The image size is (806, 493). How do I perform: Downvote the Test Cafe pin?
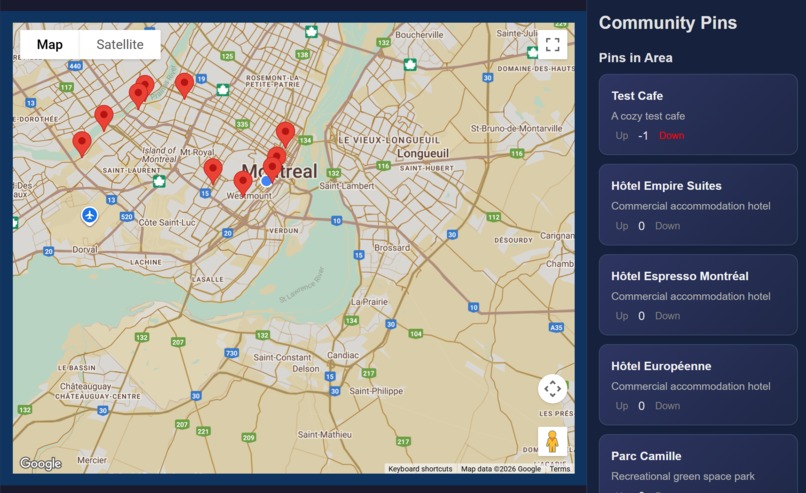pos(671,136)
